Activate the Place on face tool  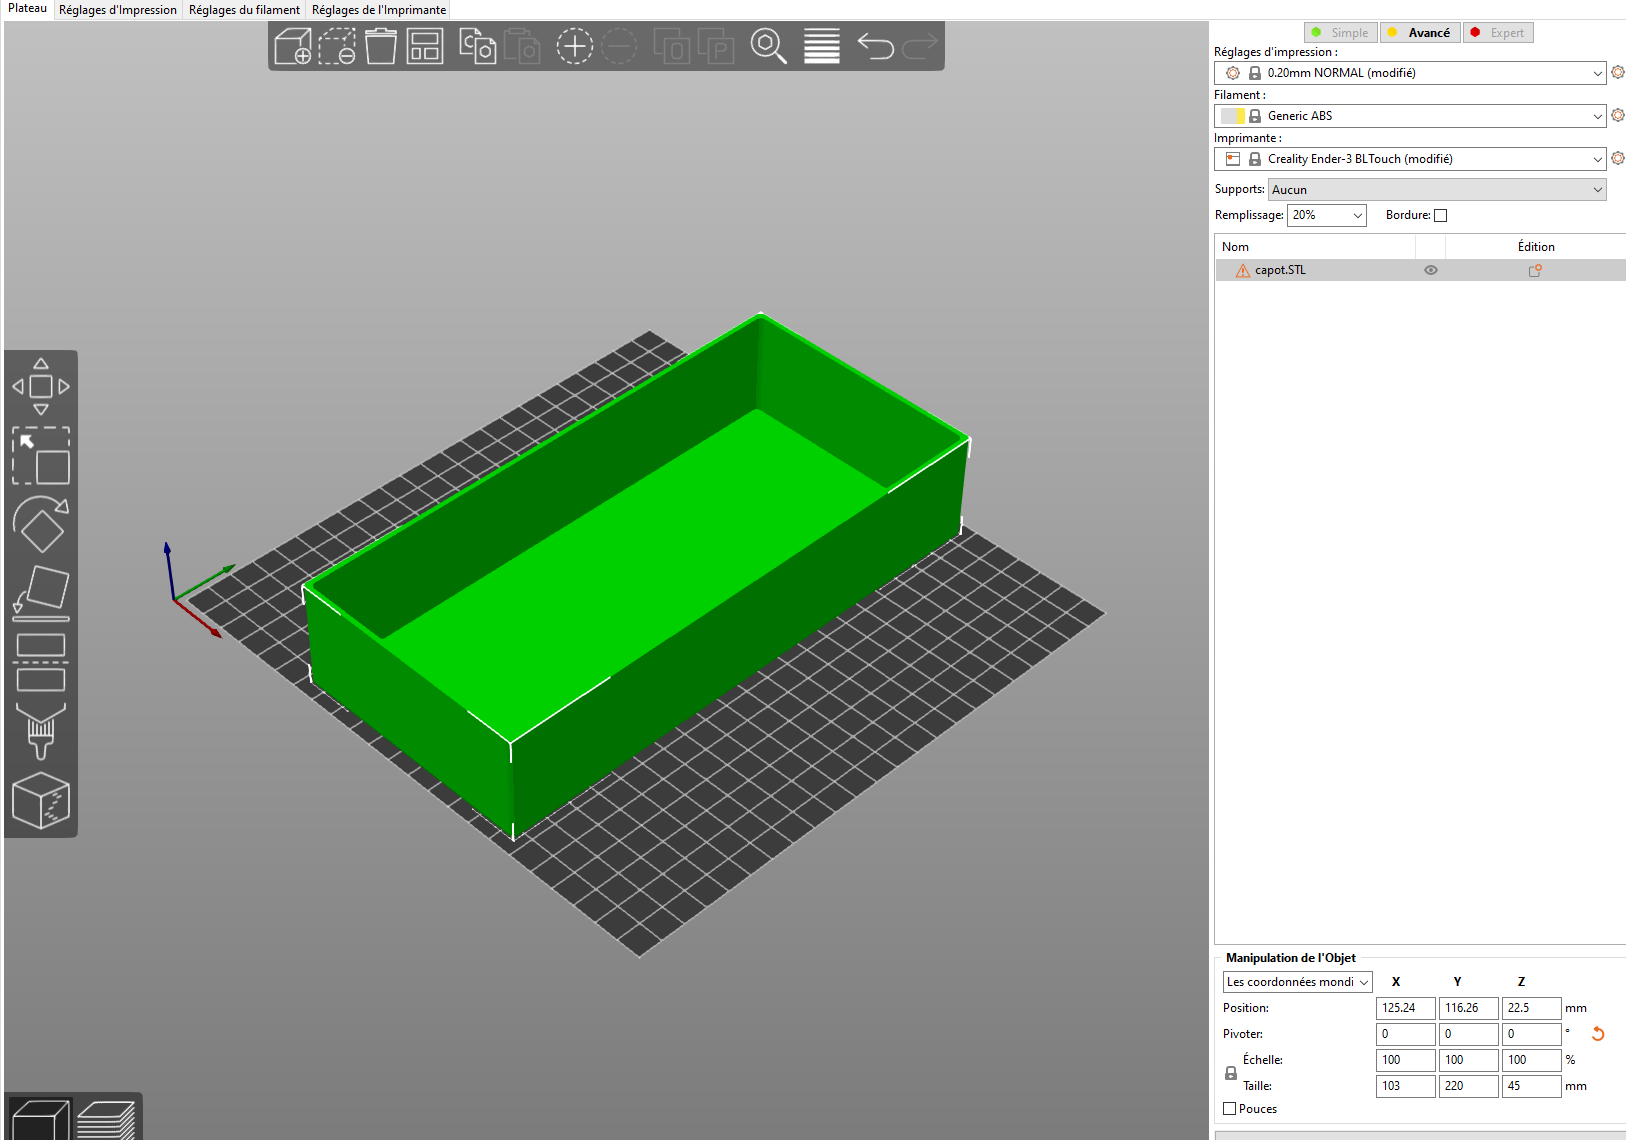[x=41, y=592]
